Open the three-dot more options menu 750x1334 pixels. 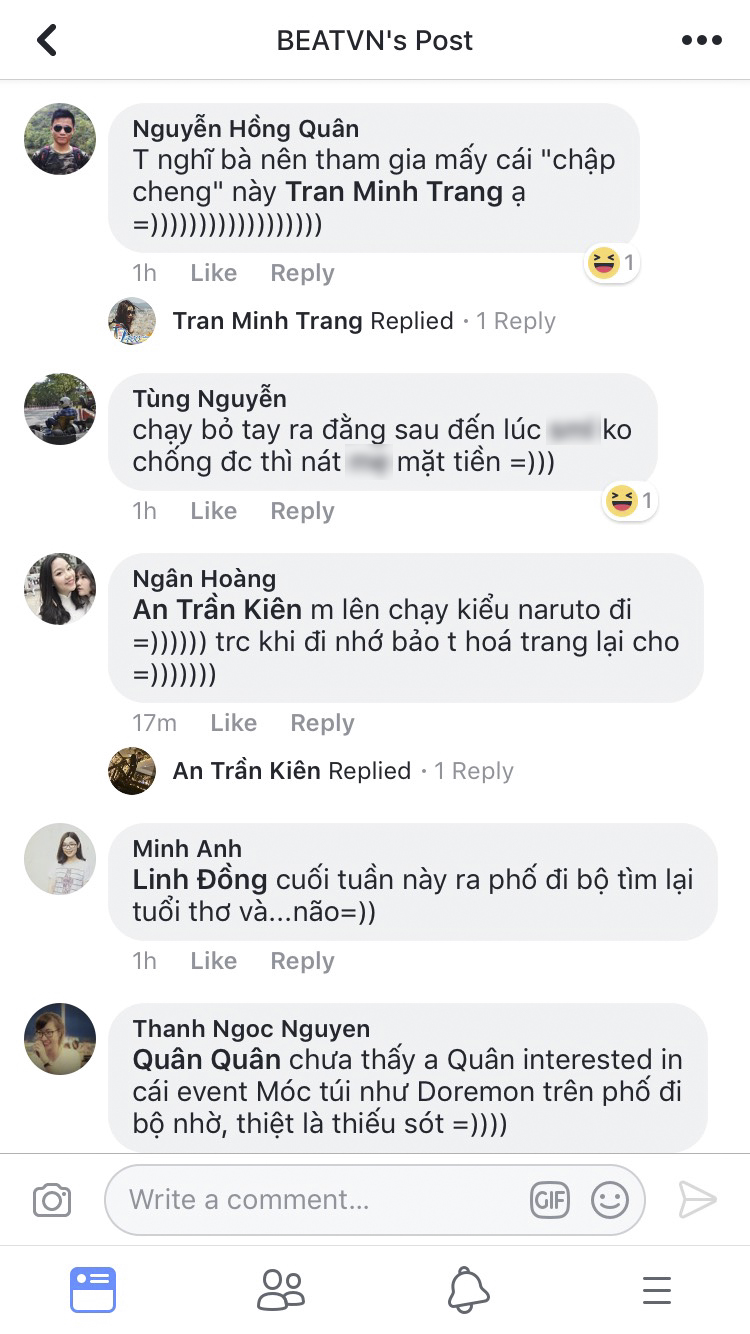tap(701, 40)
